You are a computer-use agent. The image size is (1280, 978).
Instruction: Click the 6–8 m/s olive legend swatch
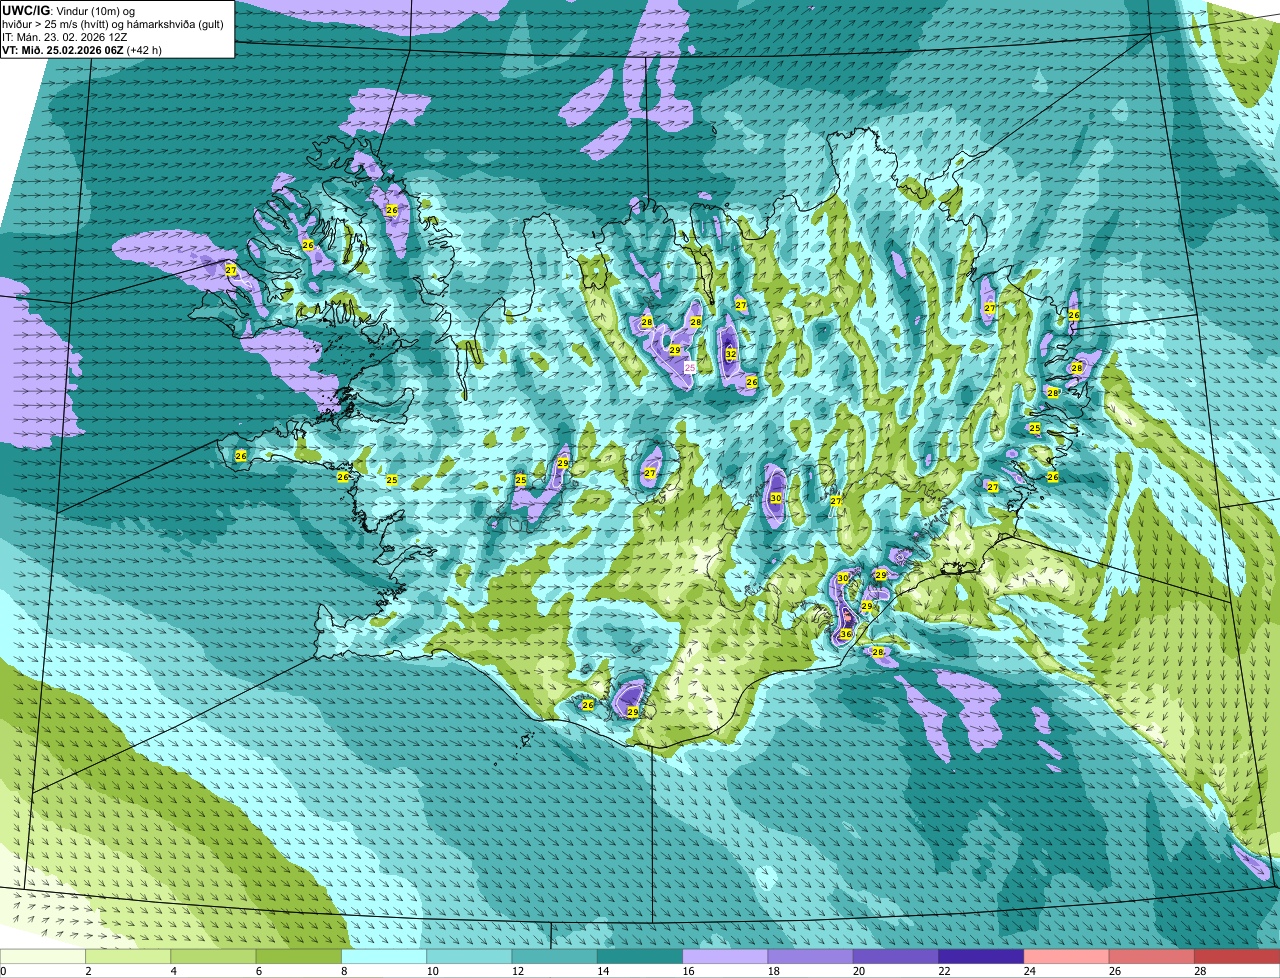(x=298, y=956)
